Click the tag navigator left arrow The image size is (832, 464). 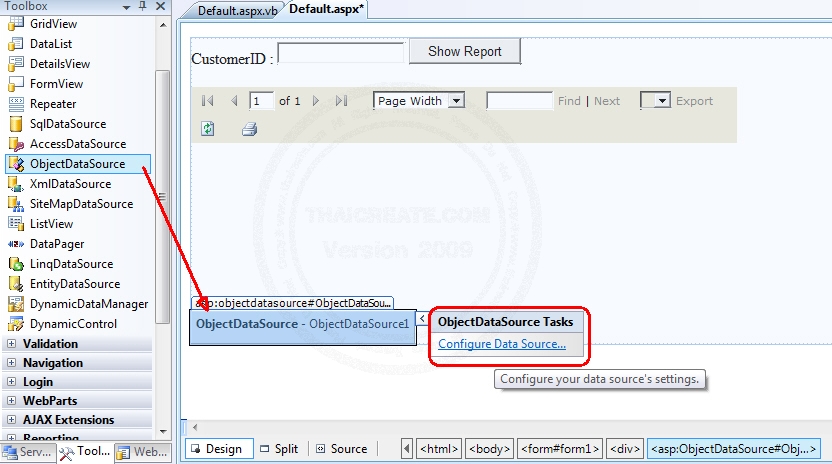coord(407,449)
